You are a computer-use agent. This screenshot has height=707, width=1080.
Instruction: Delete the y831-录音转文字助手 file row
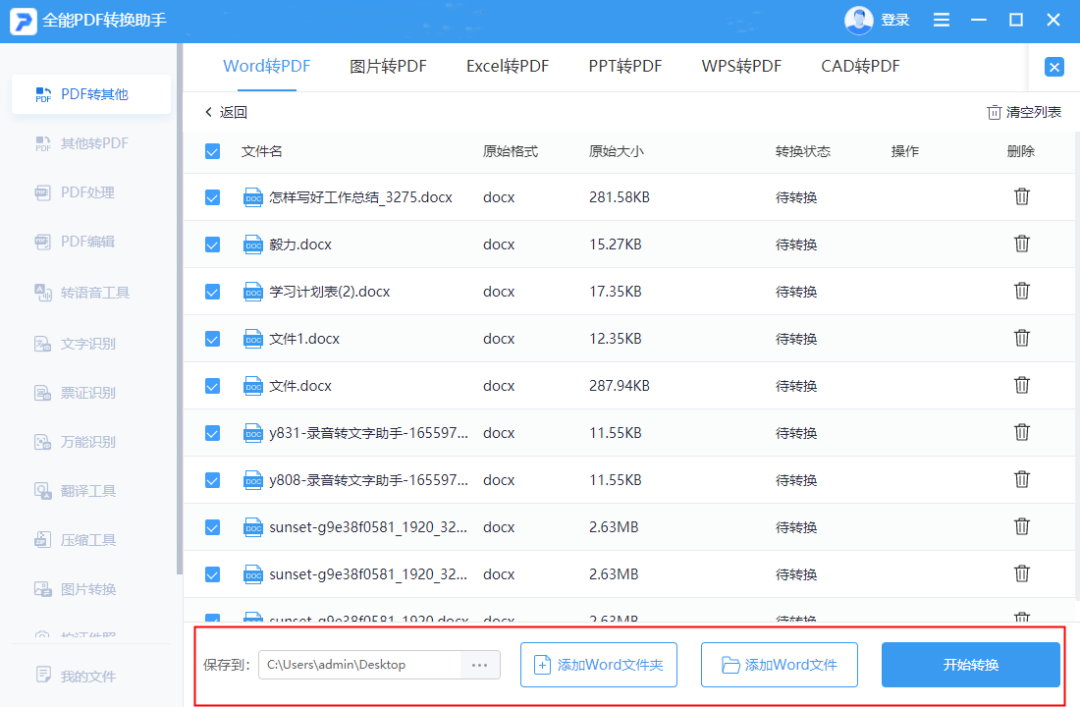[x=1021, y=432]
